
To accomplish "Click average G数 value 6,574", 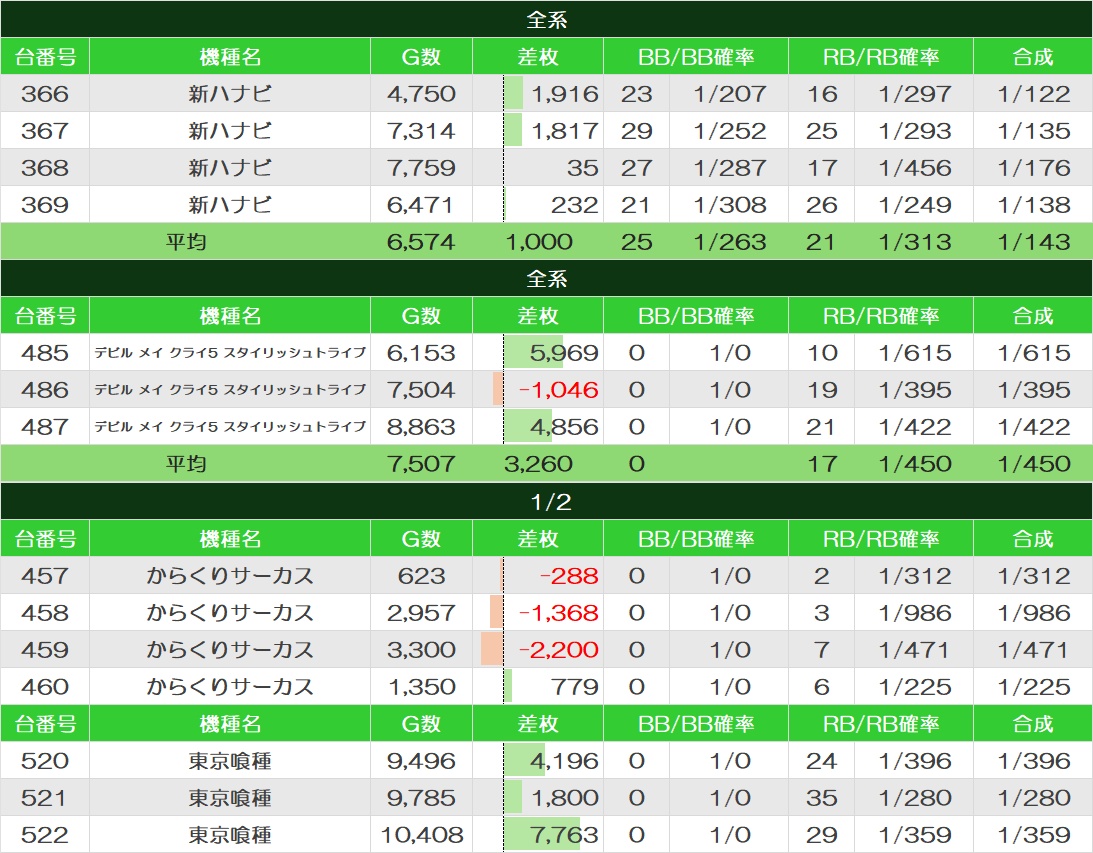I will 421,242.
